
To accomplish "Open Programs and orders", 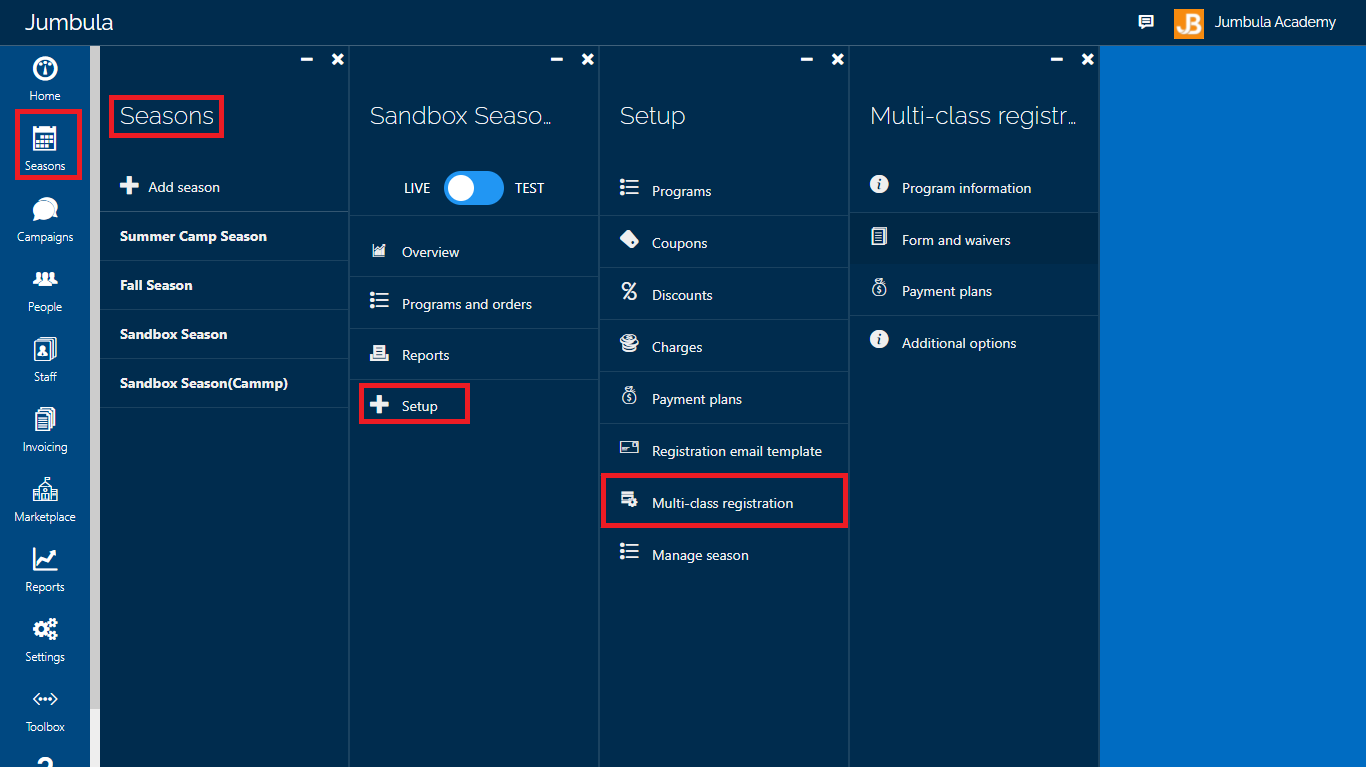I will 474,303.
